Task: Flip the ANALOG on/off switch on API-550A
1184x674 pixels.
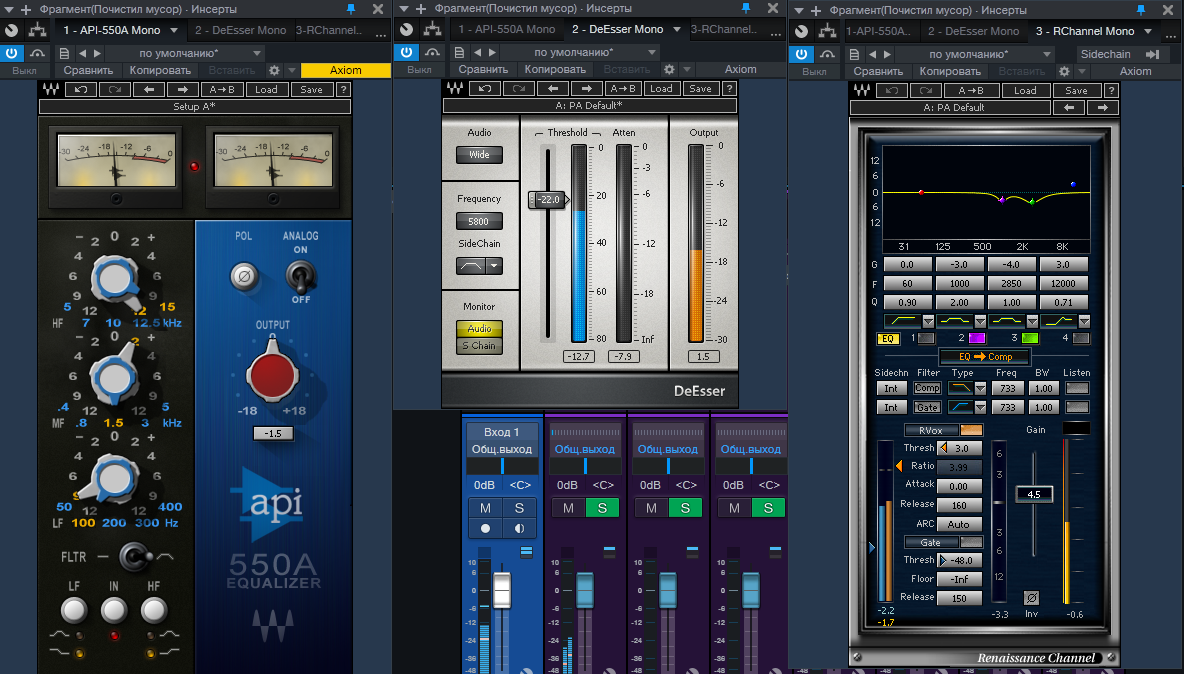Action: [301, 276]
